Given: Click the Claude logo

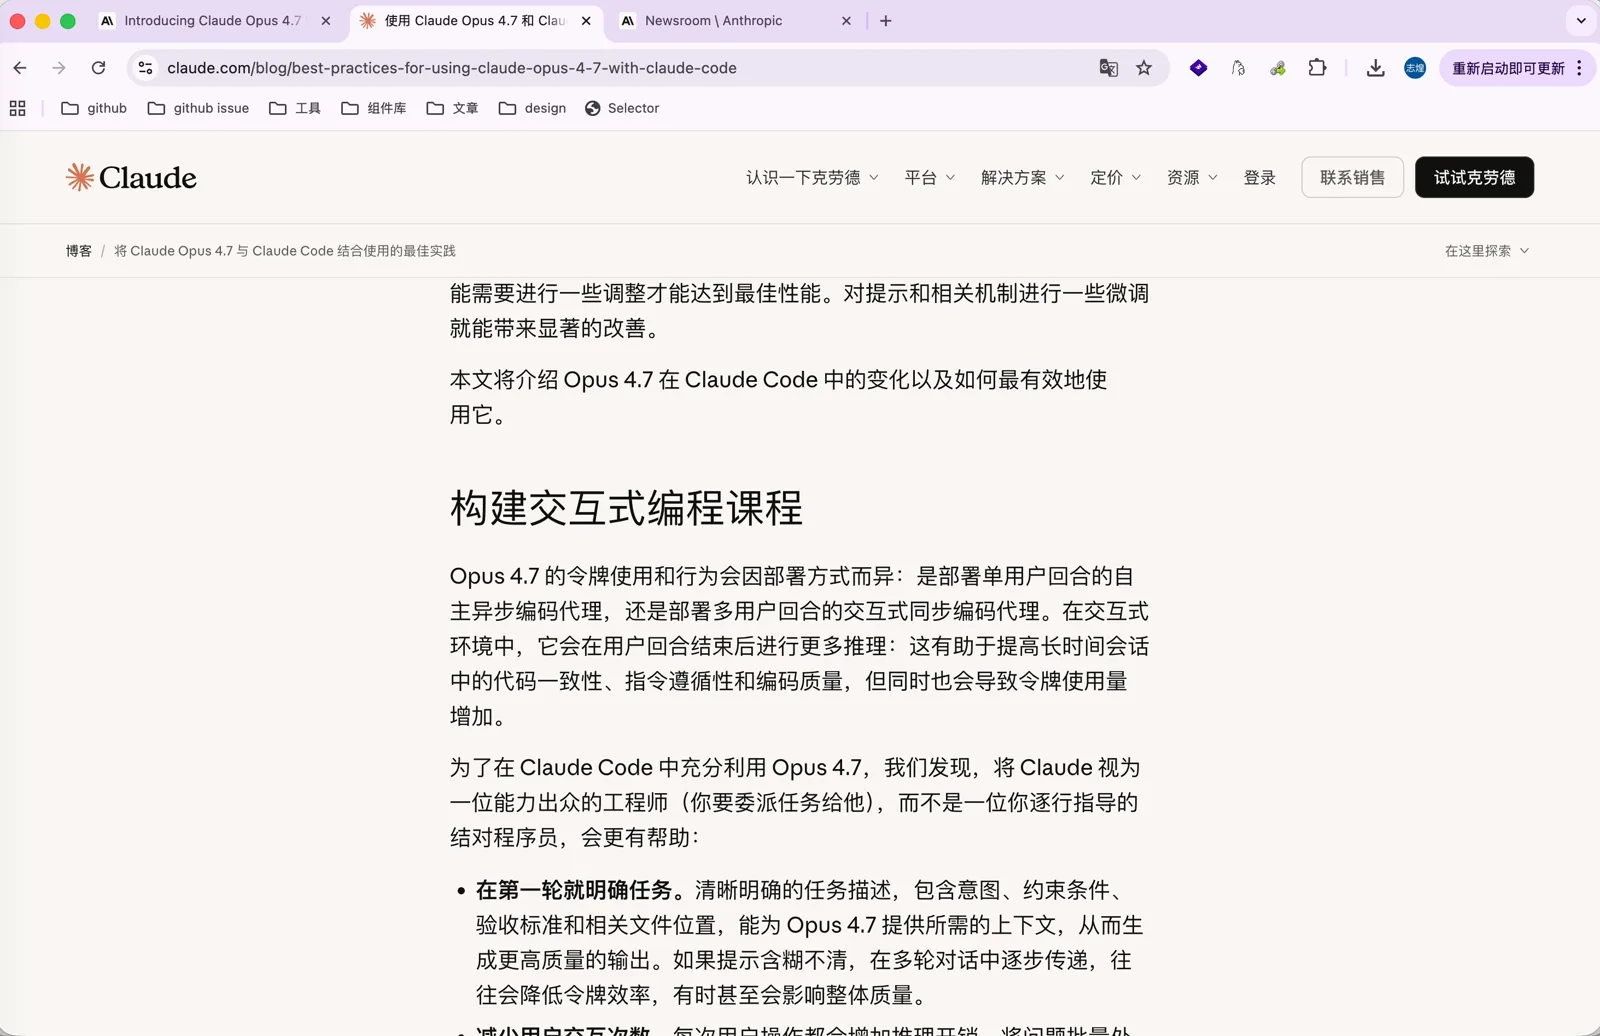Looking at the screenshot, I should tap(131, 177).
